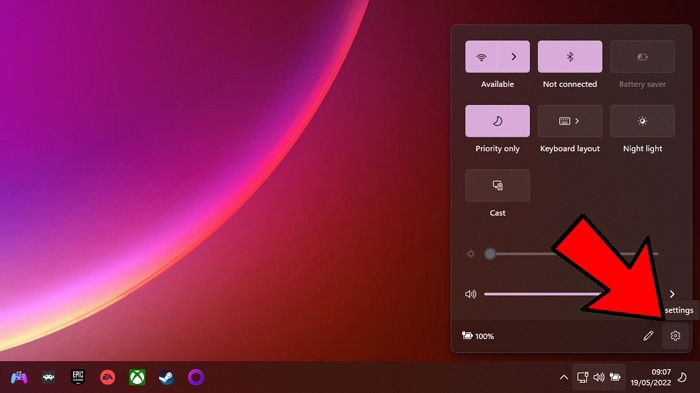Turn on Night light

642,121
